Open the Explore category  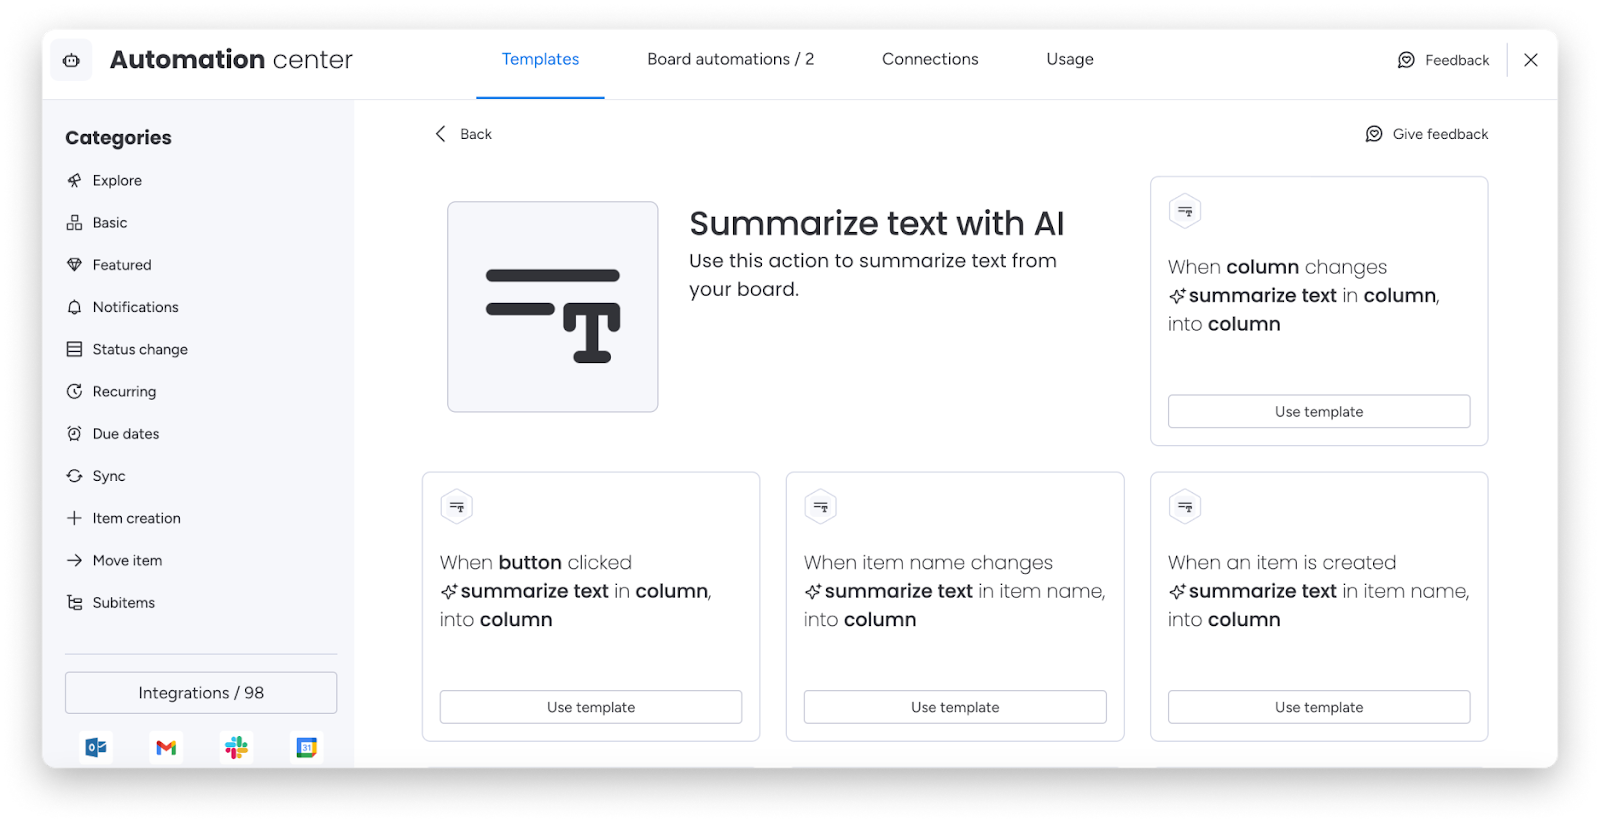pos(104,181)
